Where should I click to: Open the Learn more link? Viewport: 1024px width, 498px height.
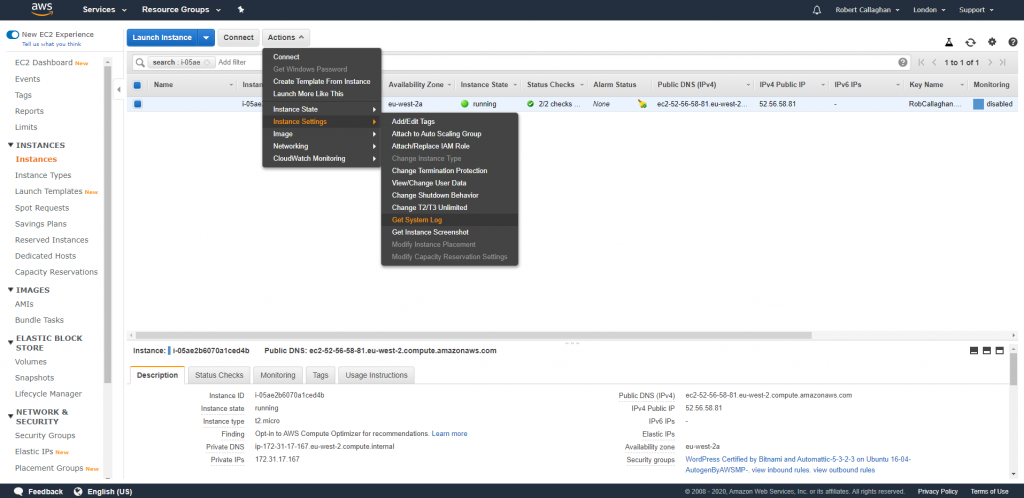[449, 433]
